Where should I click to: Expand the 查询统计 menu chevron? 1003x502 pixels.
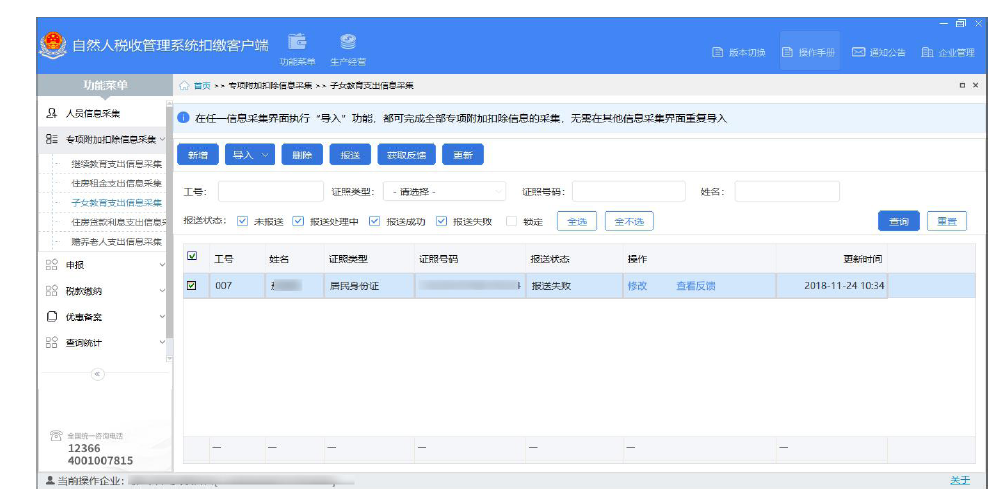pos(162,343)
